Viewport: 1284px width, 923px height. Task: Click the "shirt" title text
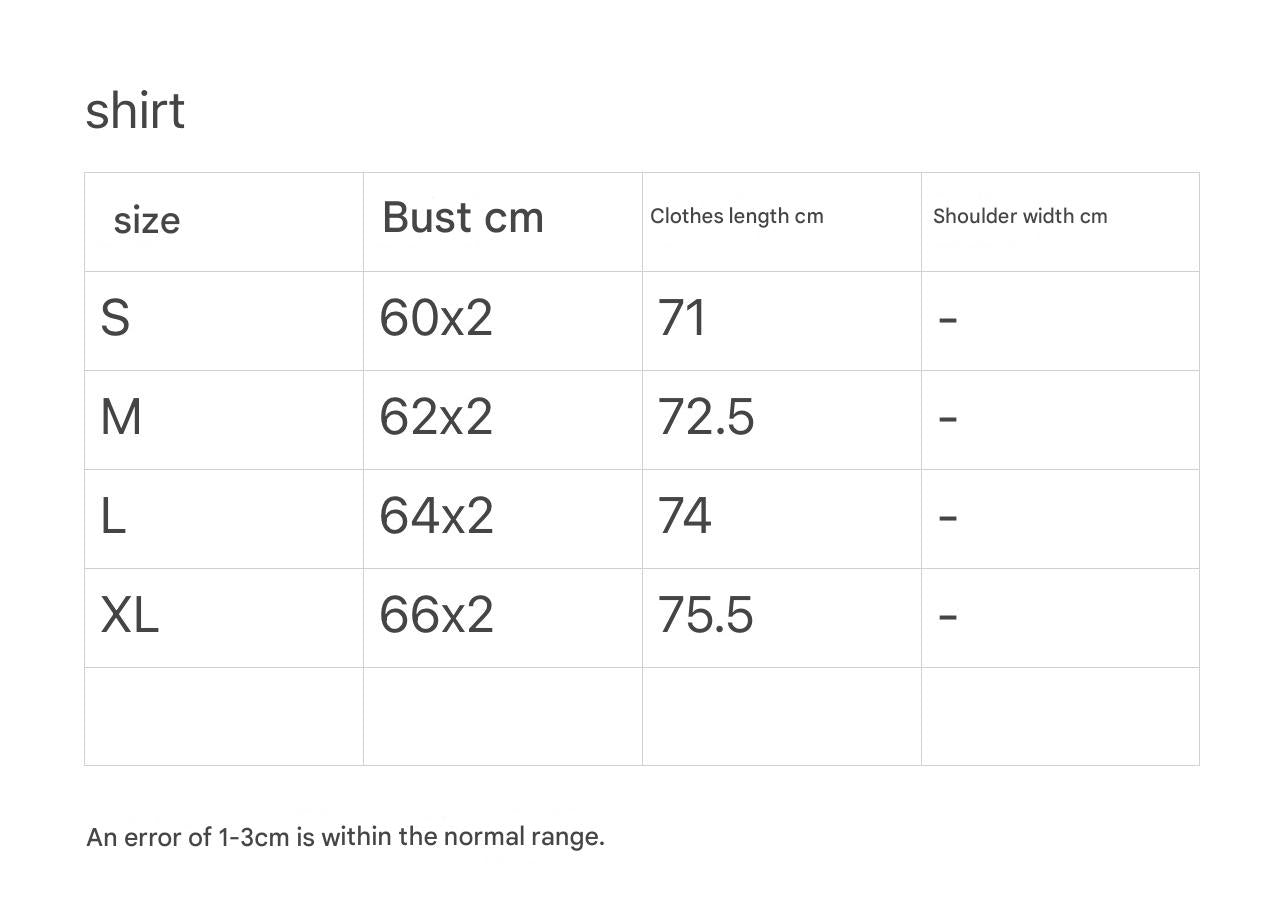(x=135, y=110)
